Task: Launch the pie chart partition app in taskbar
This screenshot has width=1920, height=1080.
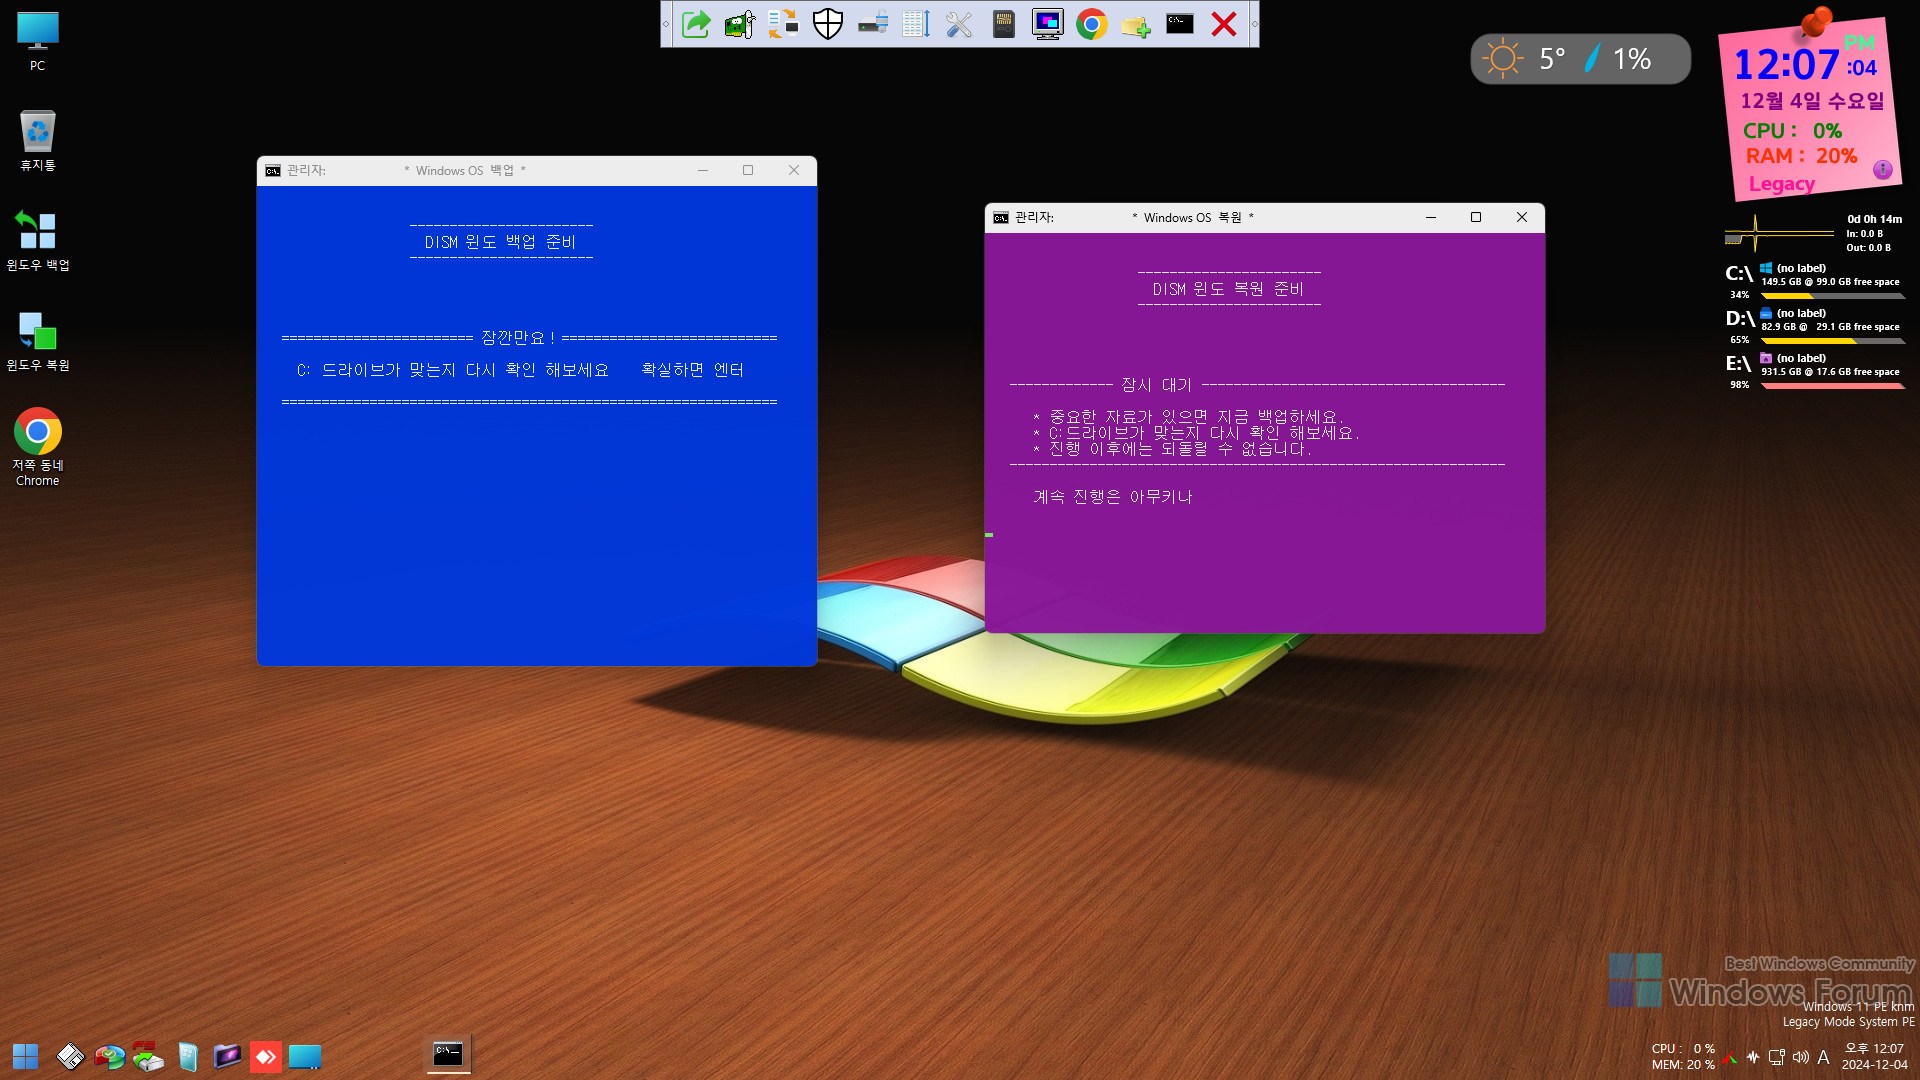Action: point(109,1056)
